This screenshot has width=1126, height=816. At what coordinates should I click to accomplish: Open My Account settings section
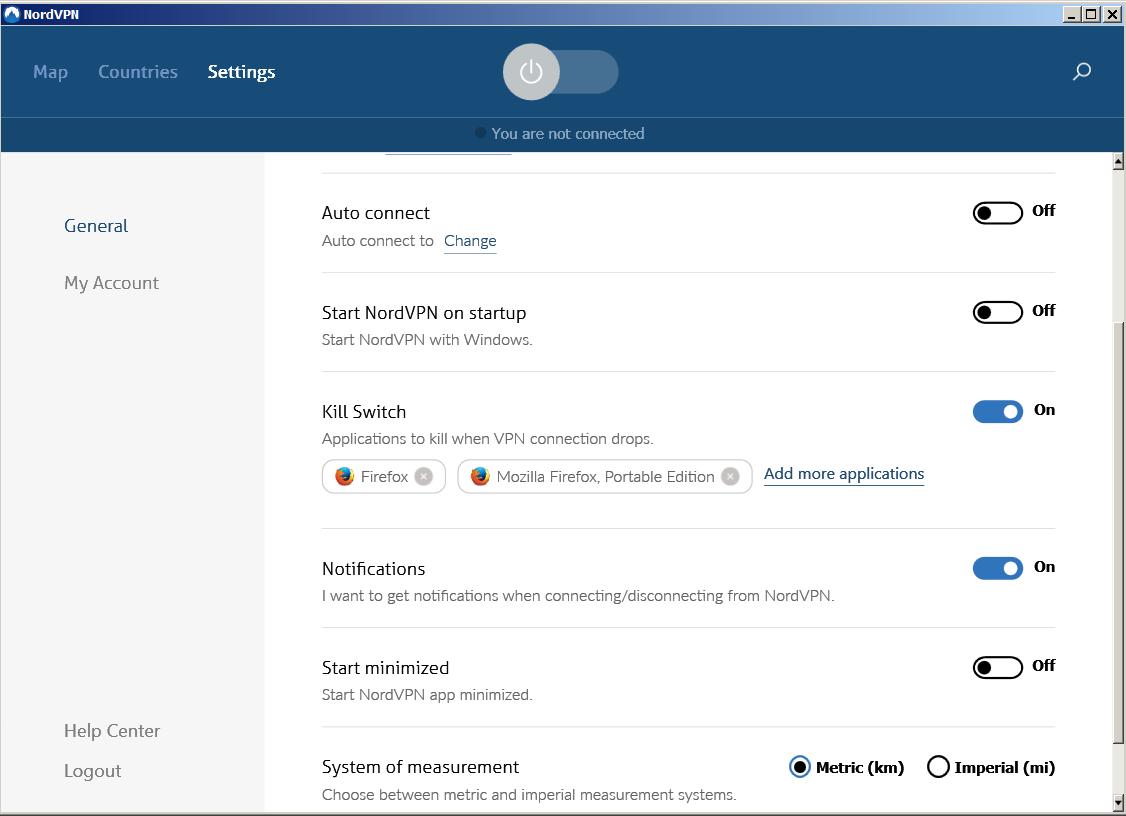coord(111,283)
